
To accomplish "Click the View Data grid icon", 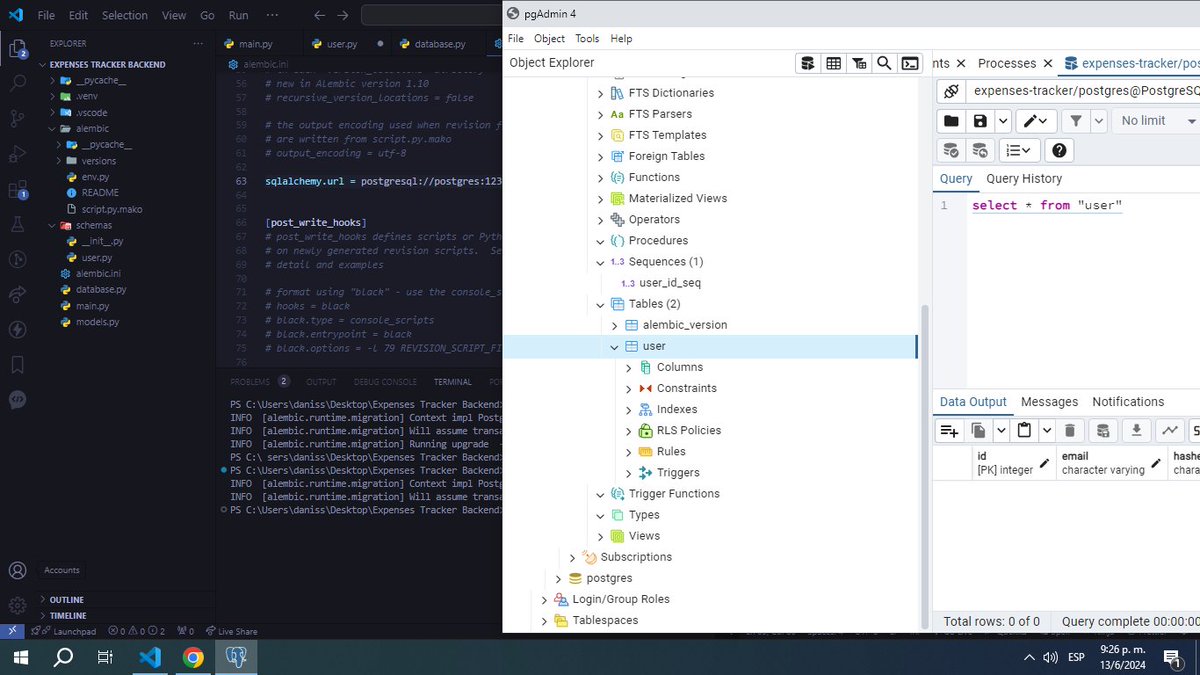I will [833, 62].
